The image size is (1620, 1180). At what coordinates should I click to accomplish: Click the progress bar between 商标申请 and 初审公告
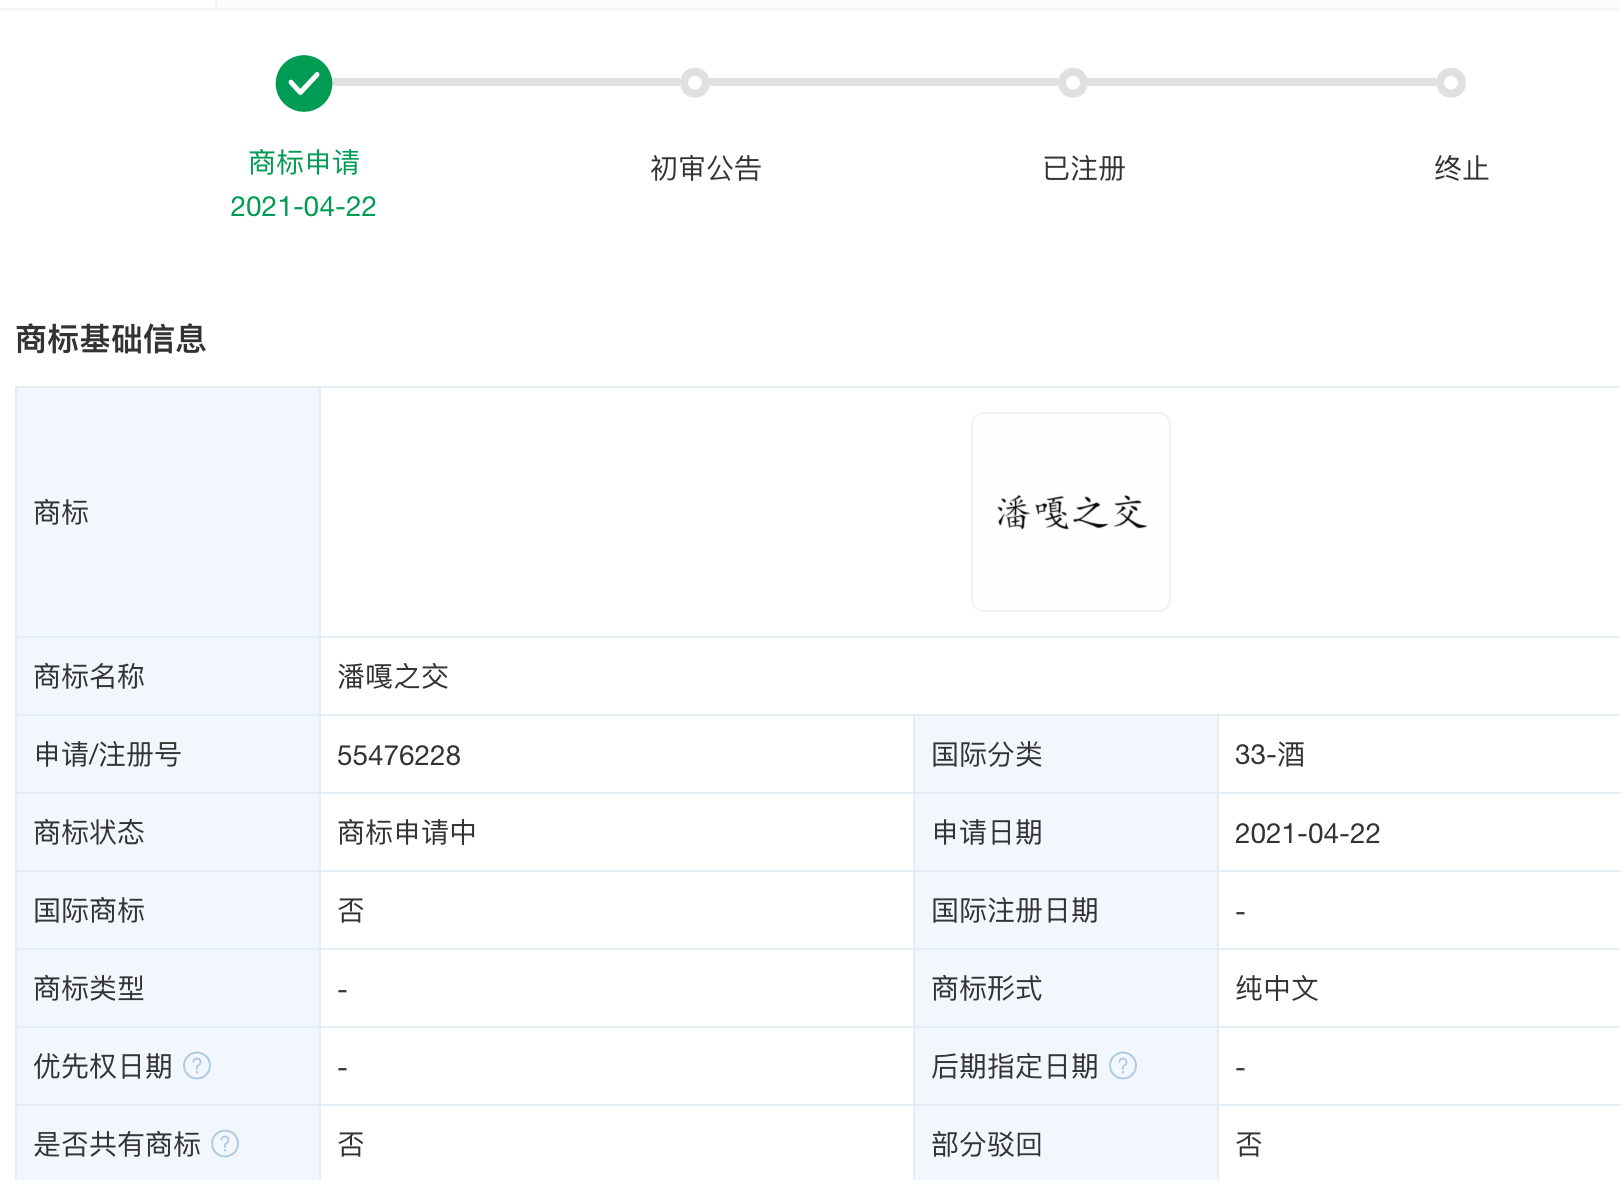point(500,83)
